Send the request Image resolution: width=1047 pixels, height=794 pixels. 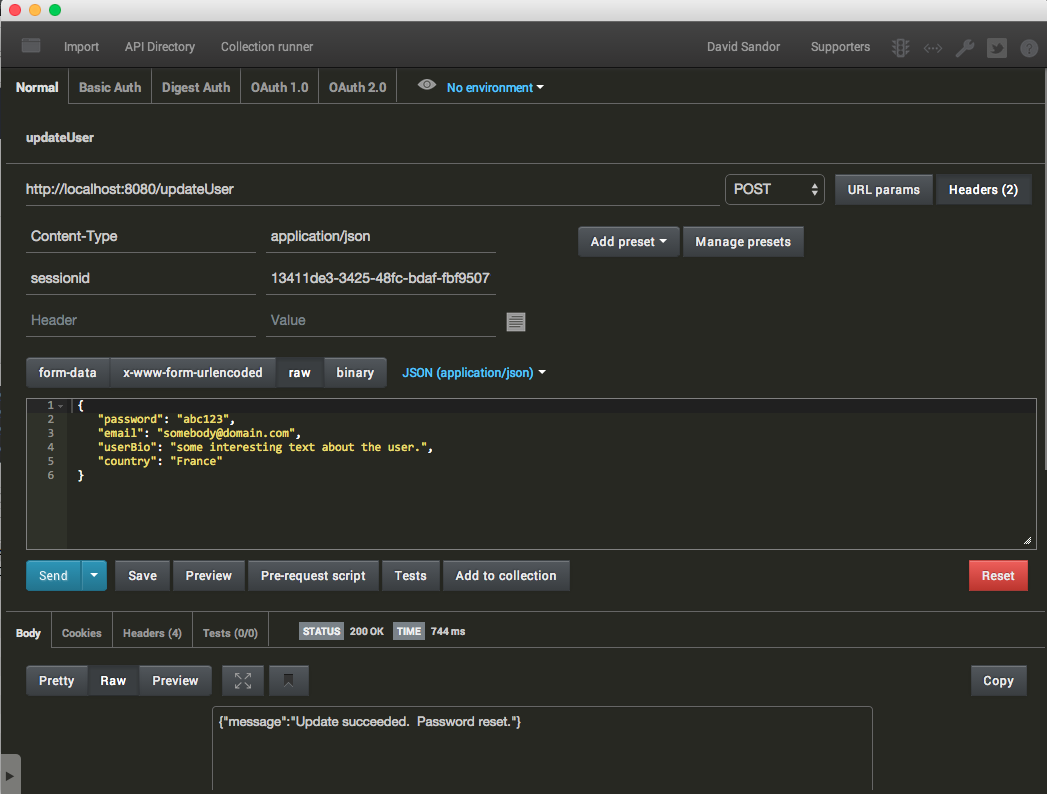(x=53, y=576)
